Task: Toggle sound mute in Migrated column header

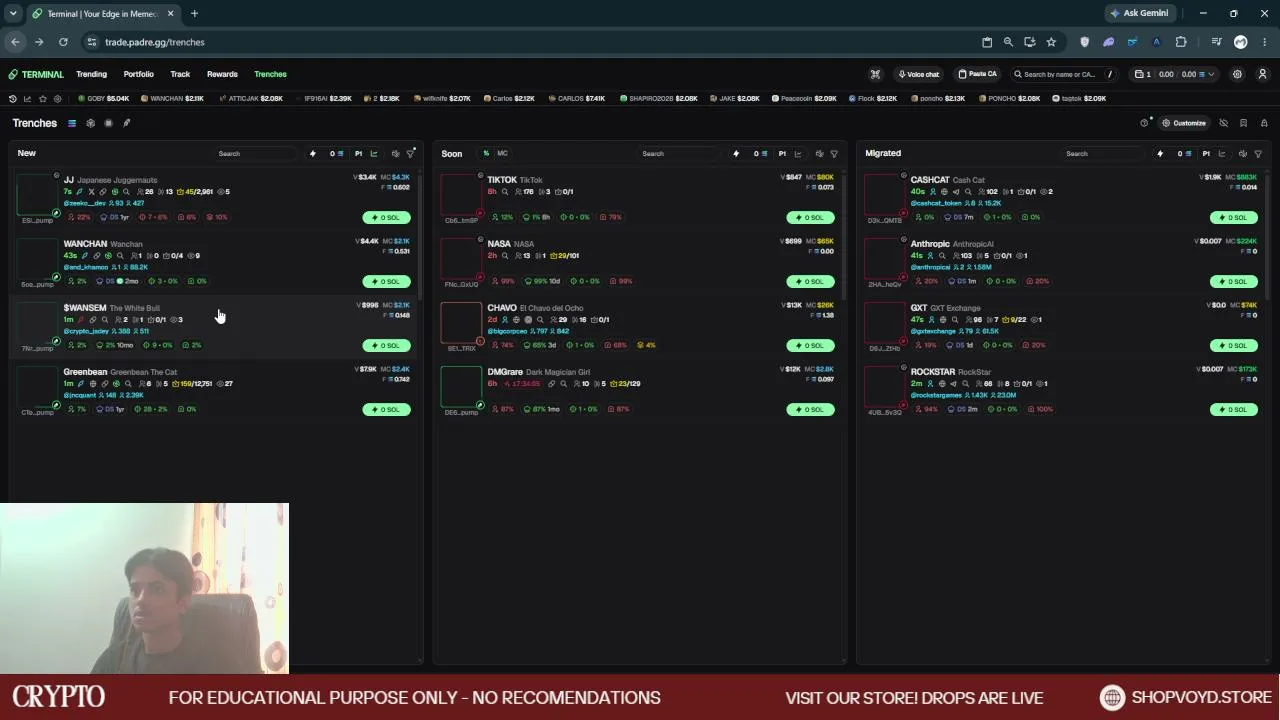Action: point(1243,154)
